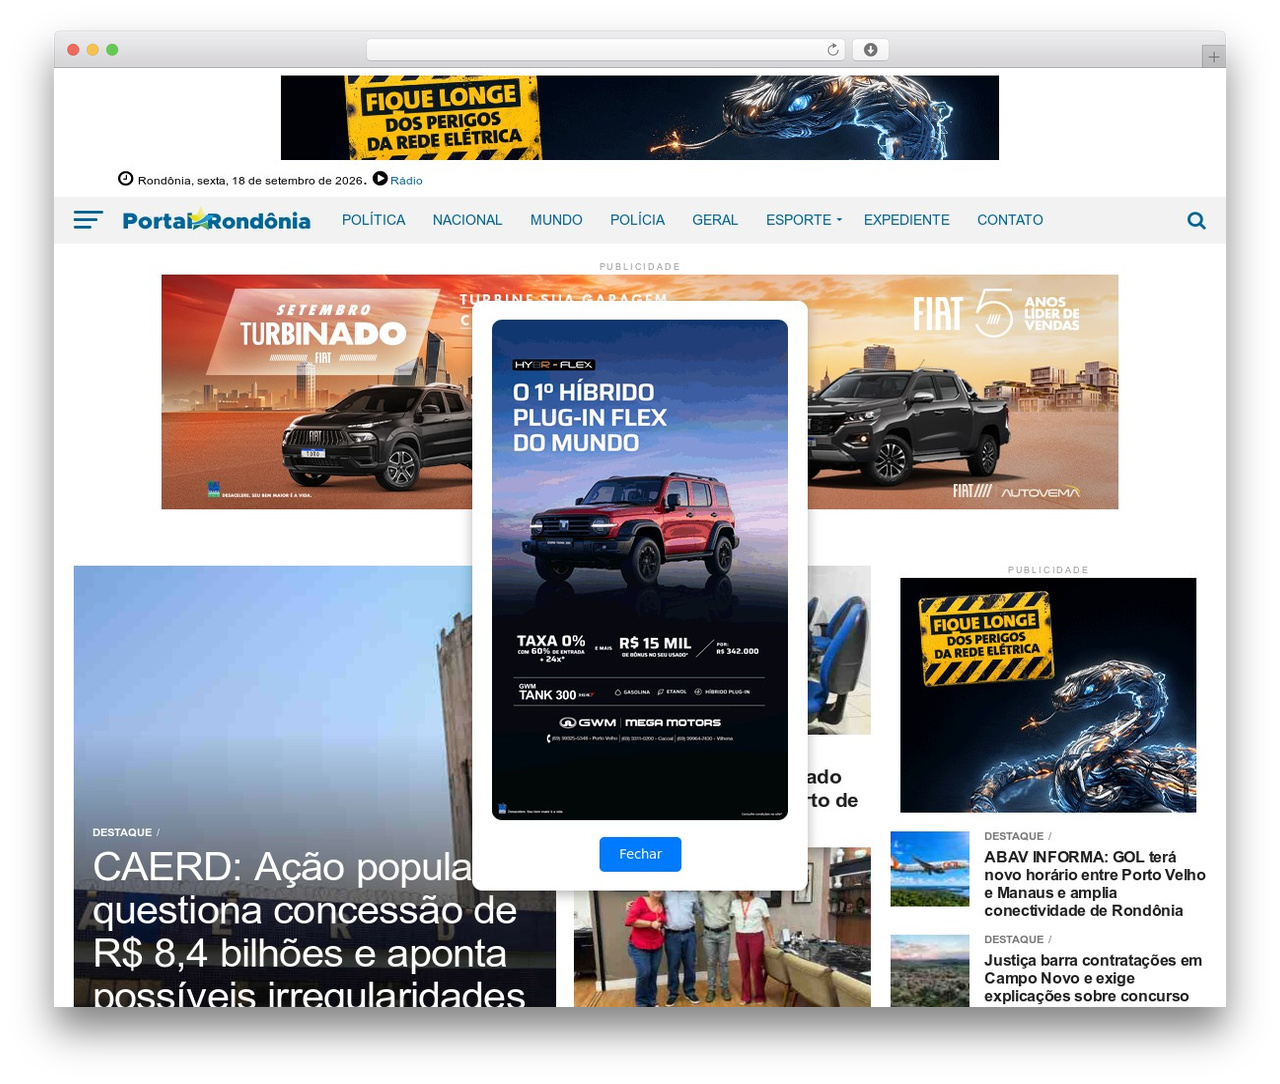Open the GERAL menu item
This screenshot has height=1084, width=1280.
(715, 220)
